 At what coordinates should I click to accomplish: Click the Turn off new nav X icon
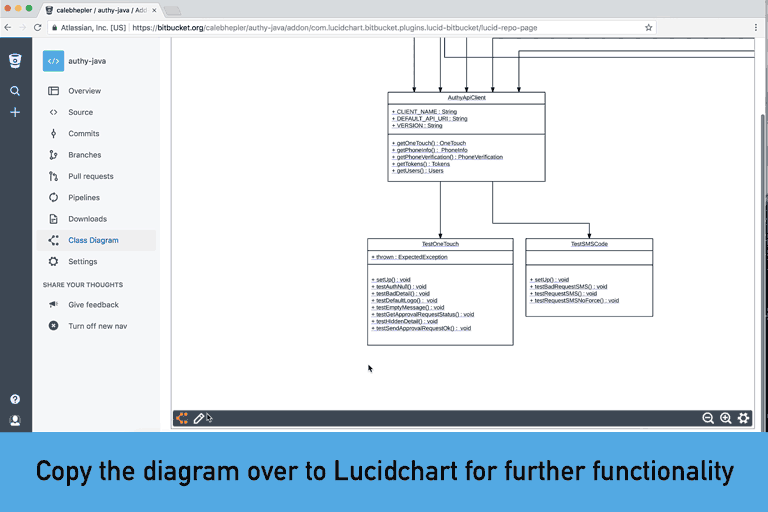(53, 326)
